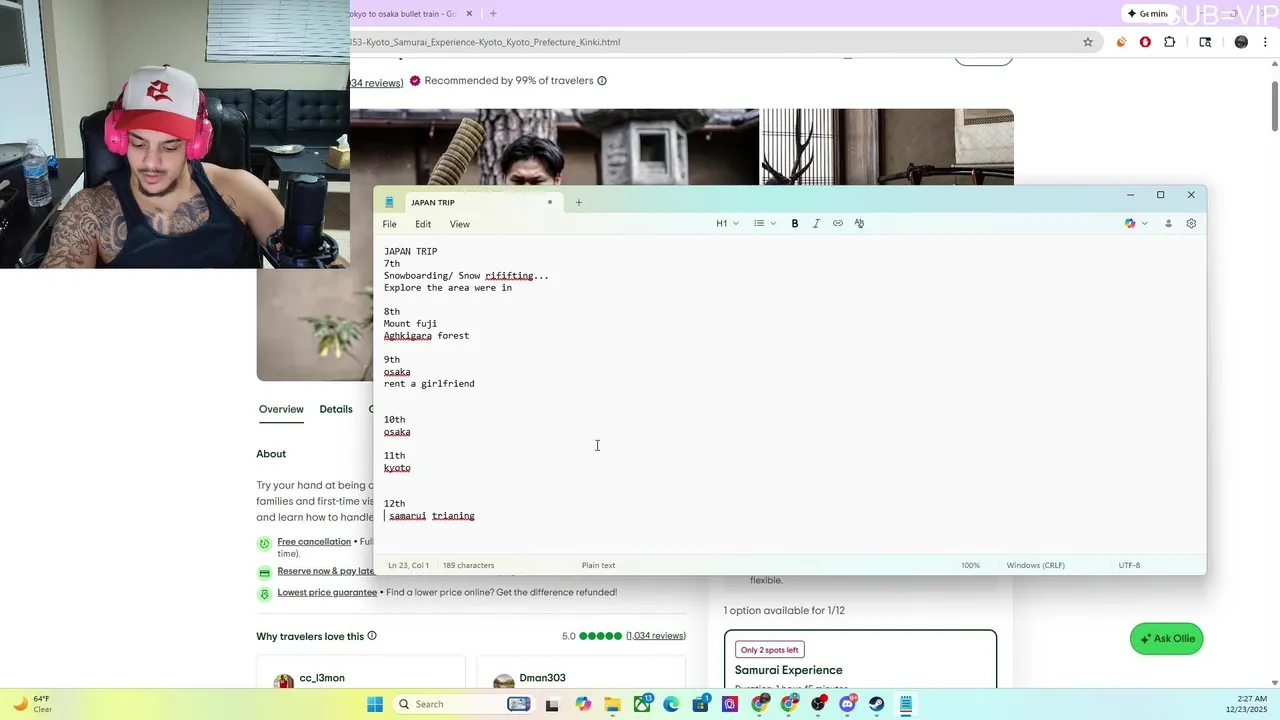Click the Chrome address bar URL
Image resolution: width=1280 pixels, height=720 pixels.
[x=485, y=42]
